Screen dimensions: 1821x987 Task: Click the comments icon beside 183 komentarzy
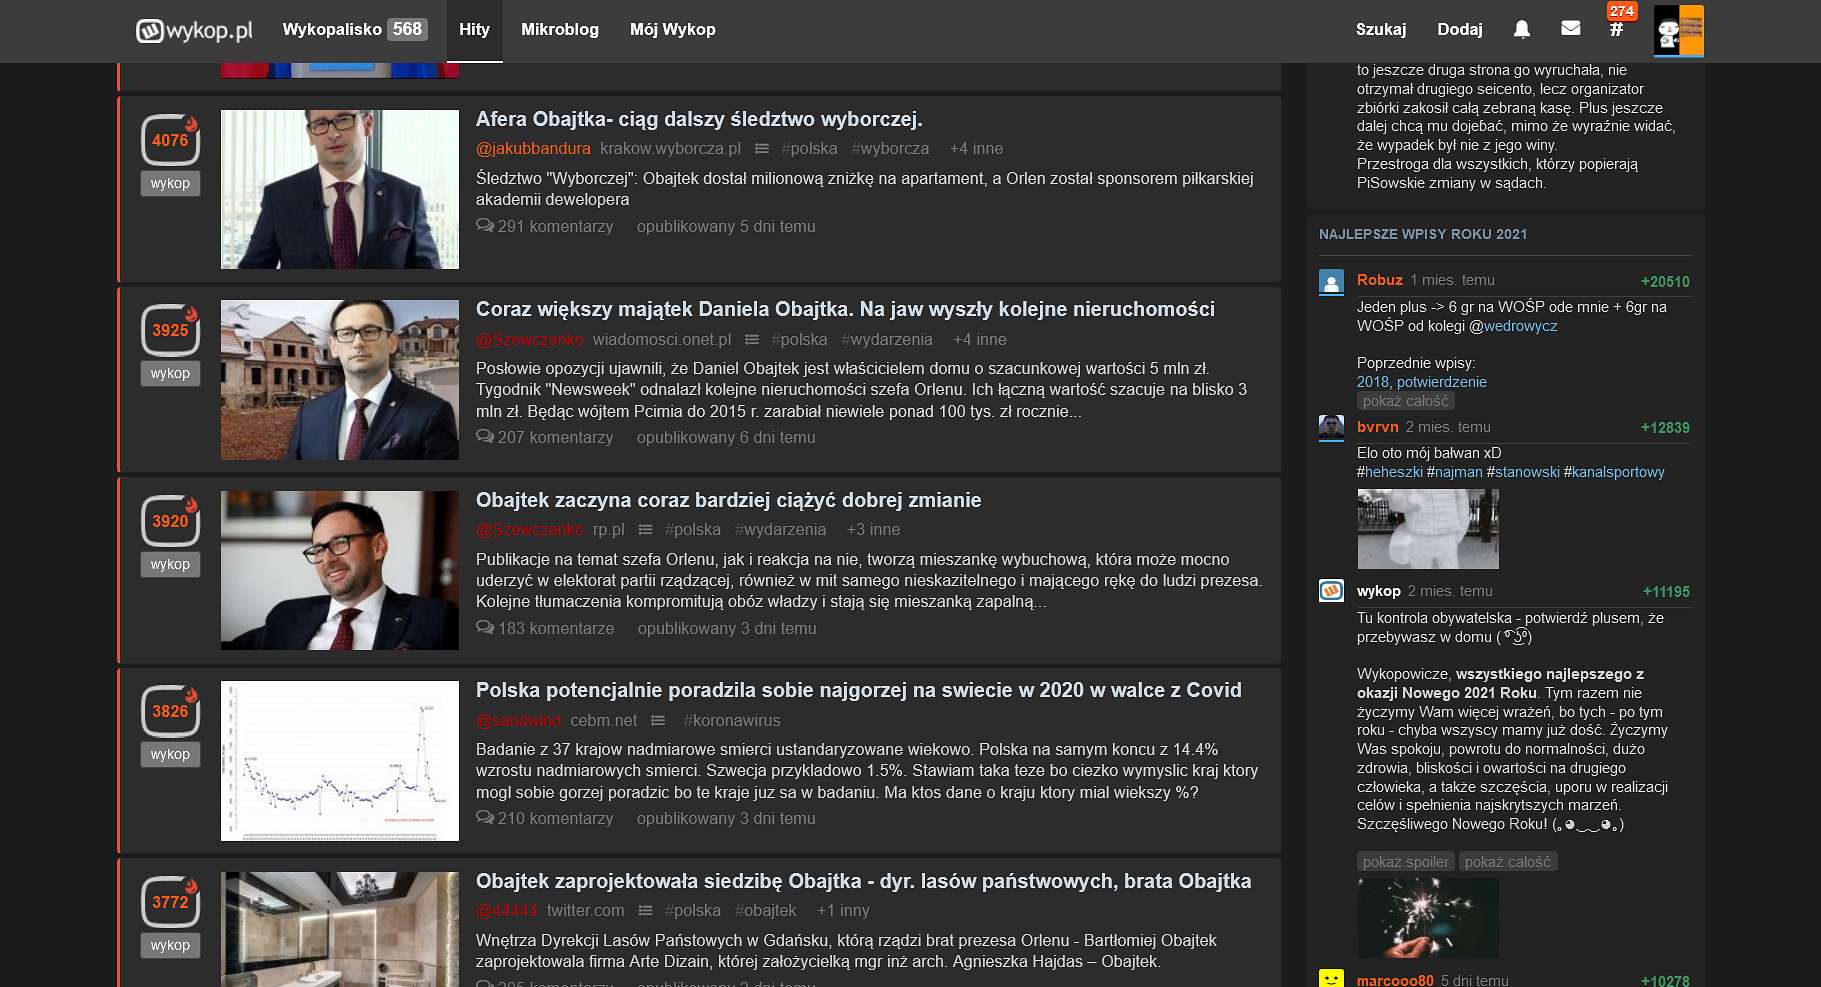pyautogui.click(x=485, y=628)
